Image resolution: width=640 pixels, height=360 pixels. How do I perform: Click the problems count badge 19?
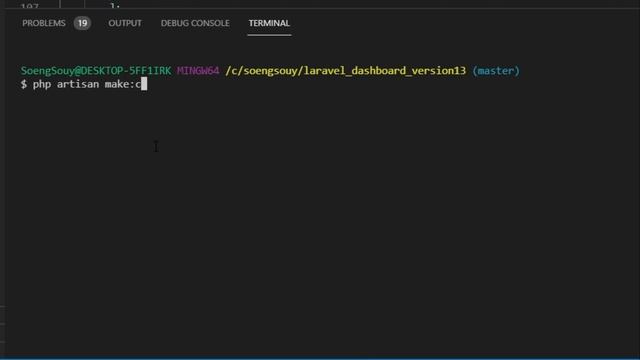[82, 23]
